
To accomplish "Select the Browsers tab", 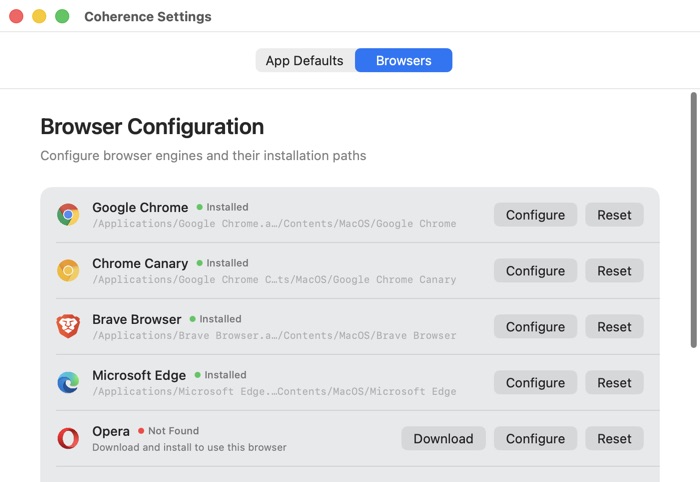I will click(x=404, y=60).
